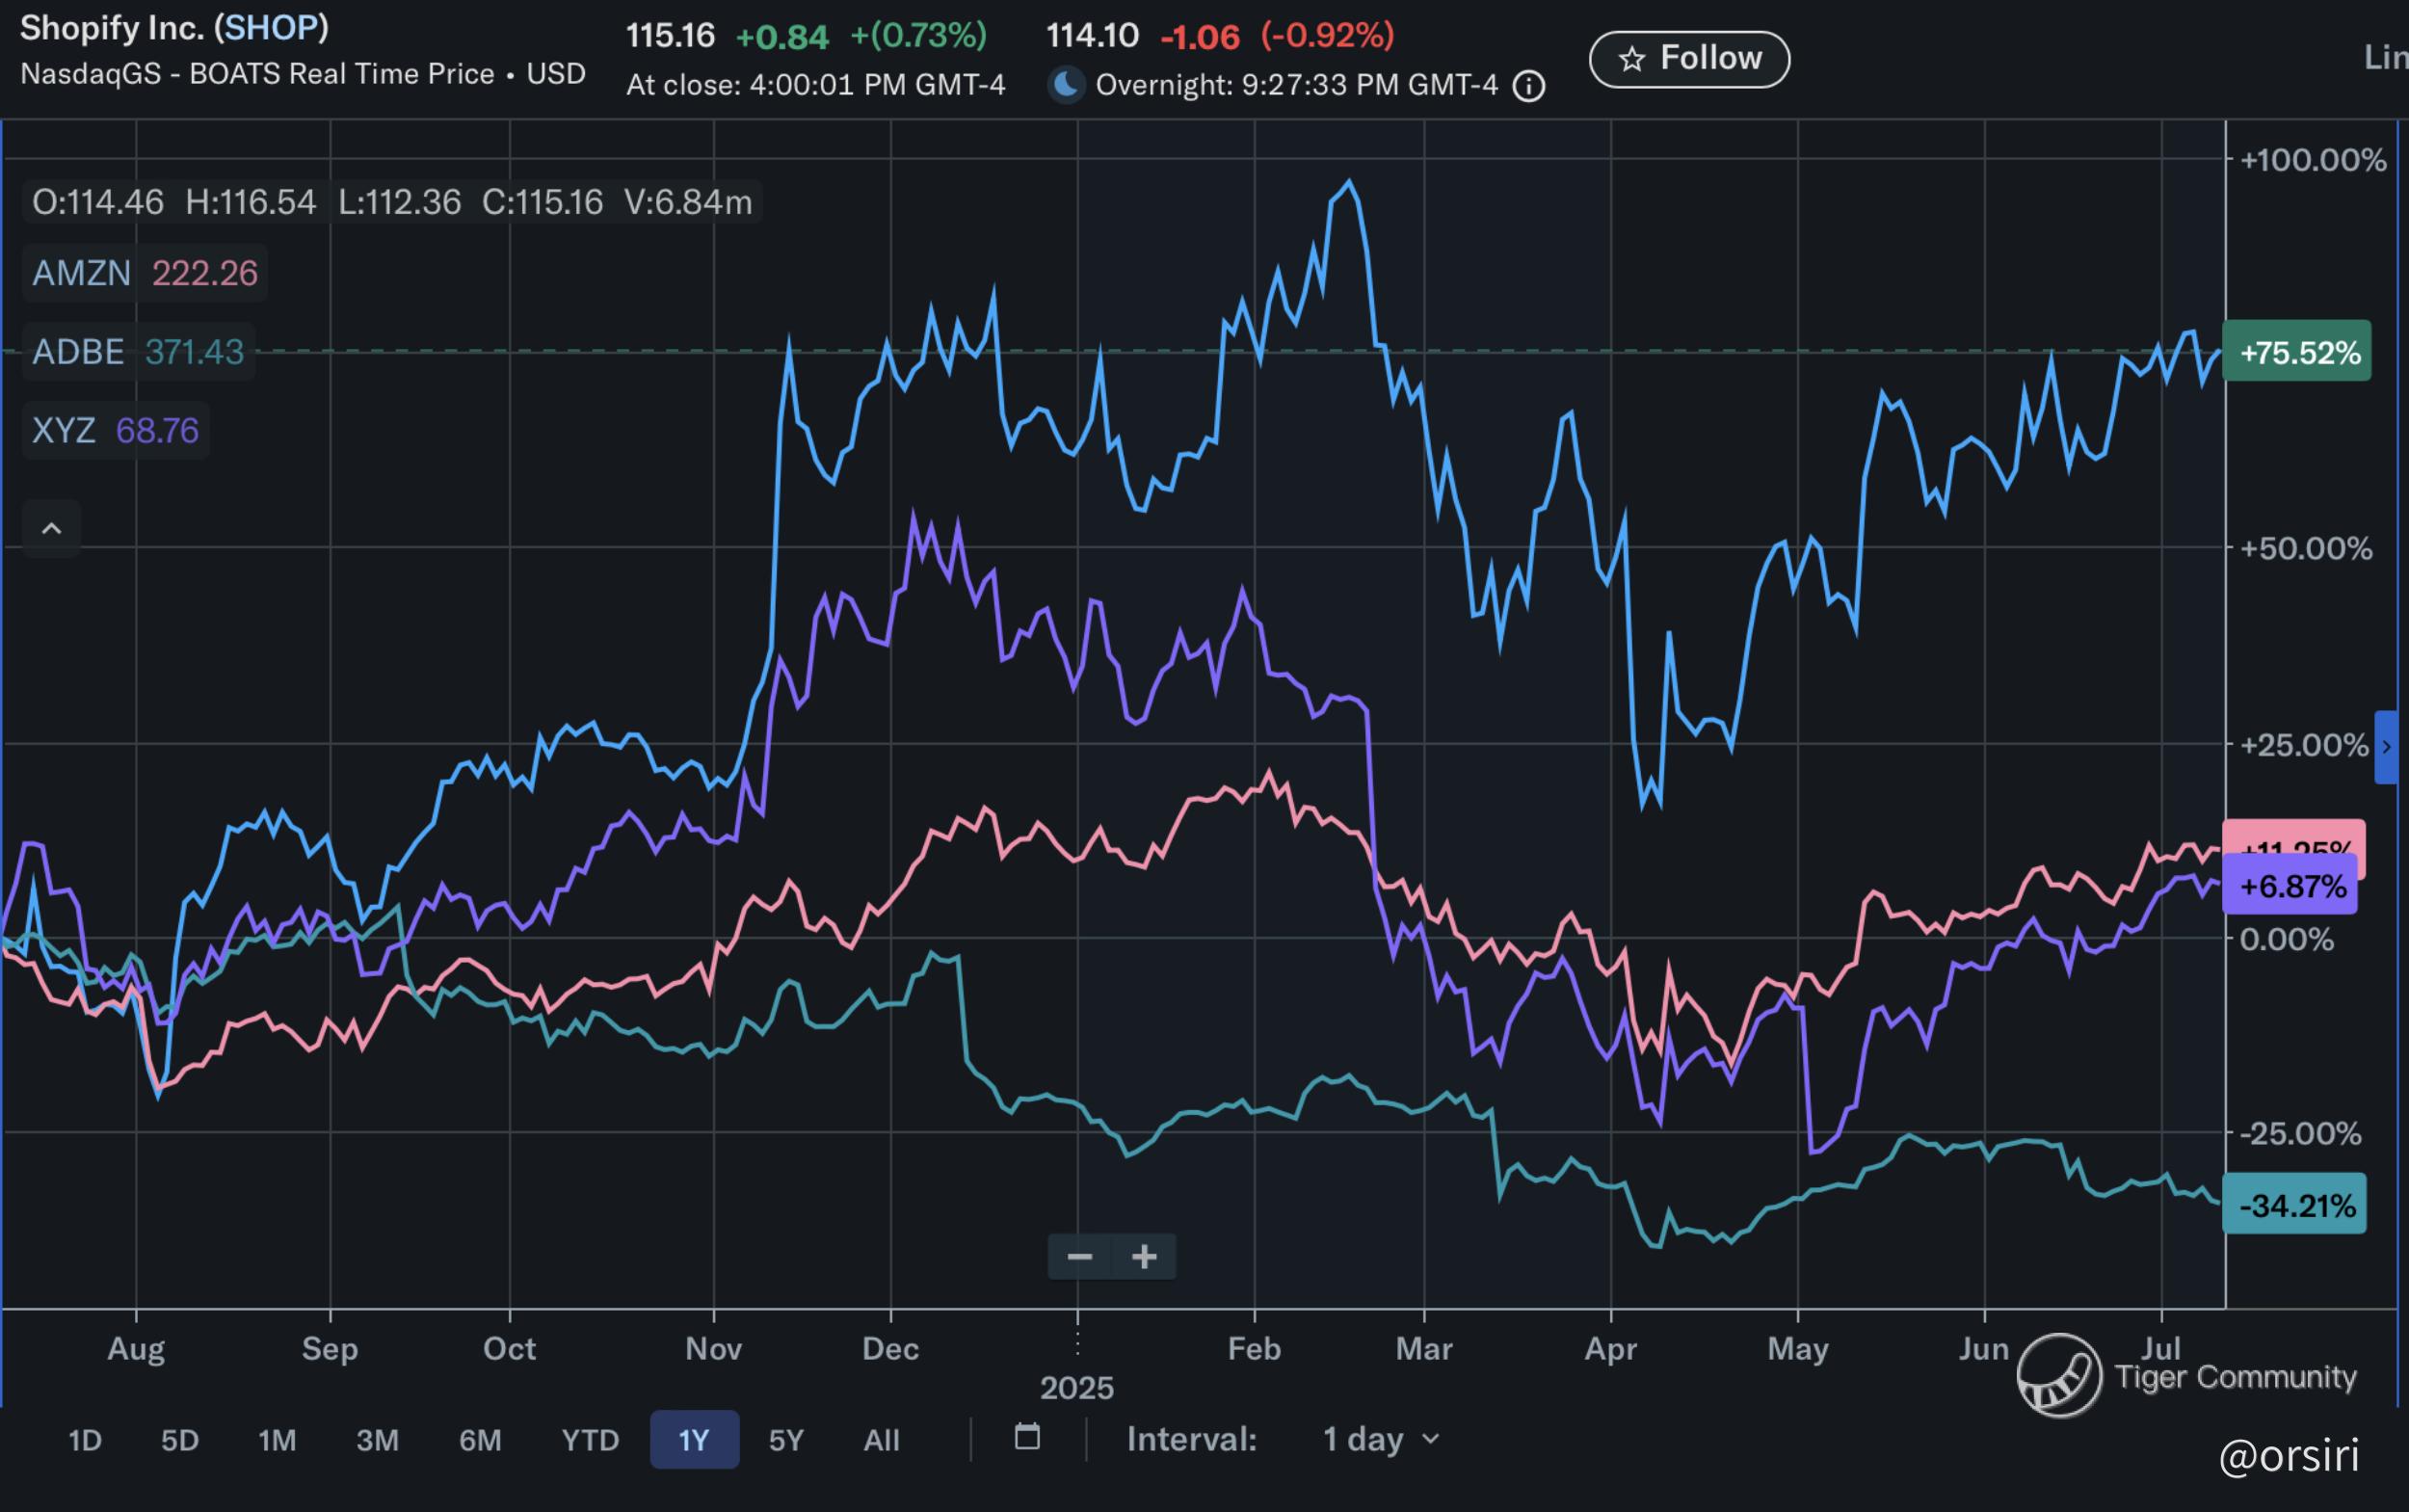Select the 1Y time range
The image size is (2409, 1512).
(x=694, y=1440)
